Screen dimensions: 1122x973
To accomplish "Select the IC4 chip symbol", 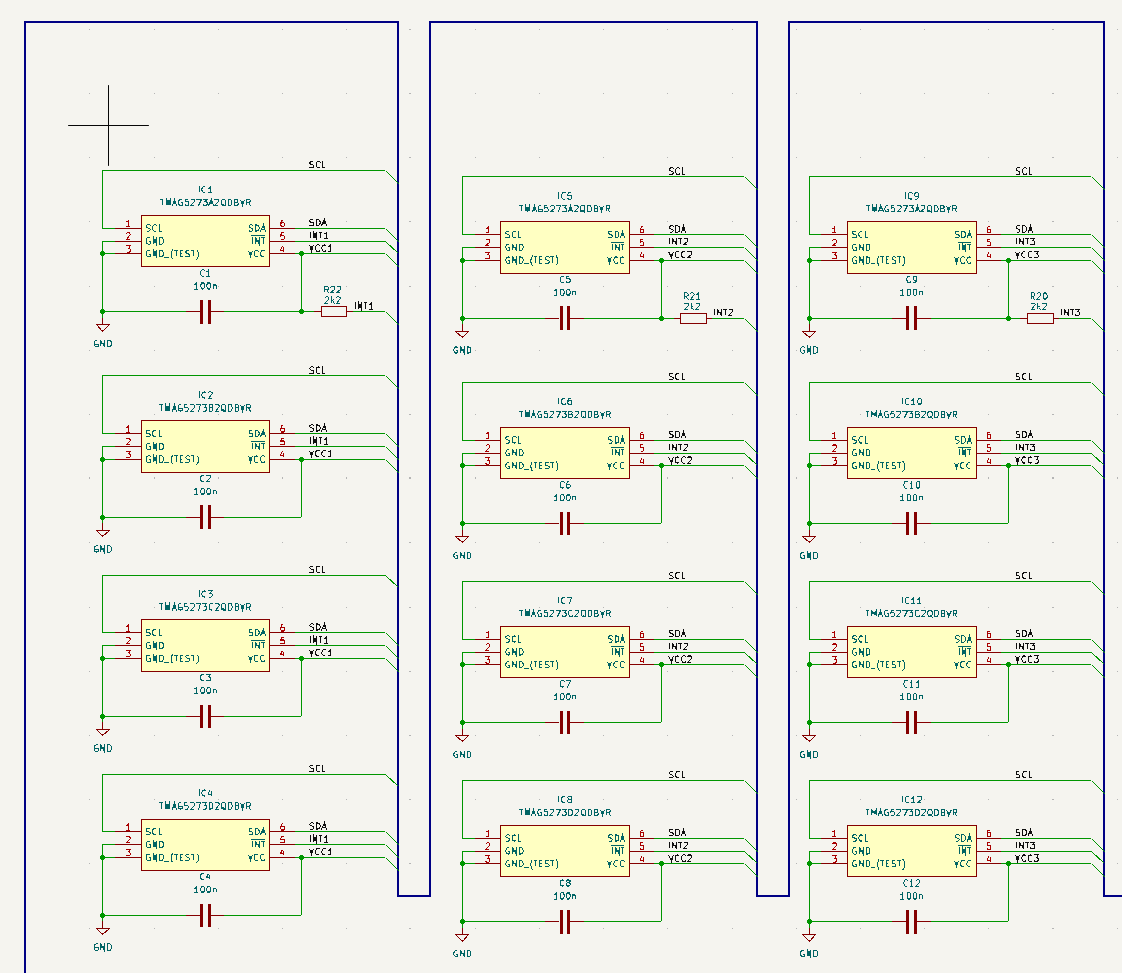I will pyautogui.click(x=205, y=844).
